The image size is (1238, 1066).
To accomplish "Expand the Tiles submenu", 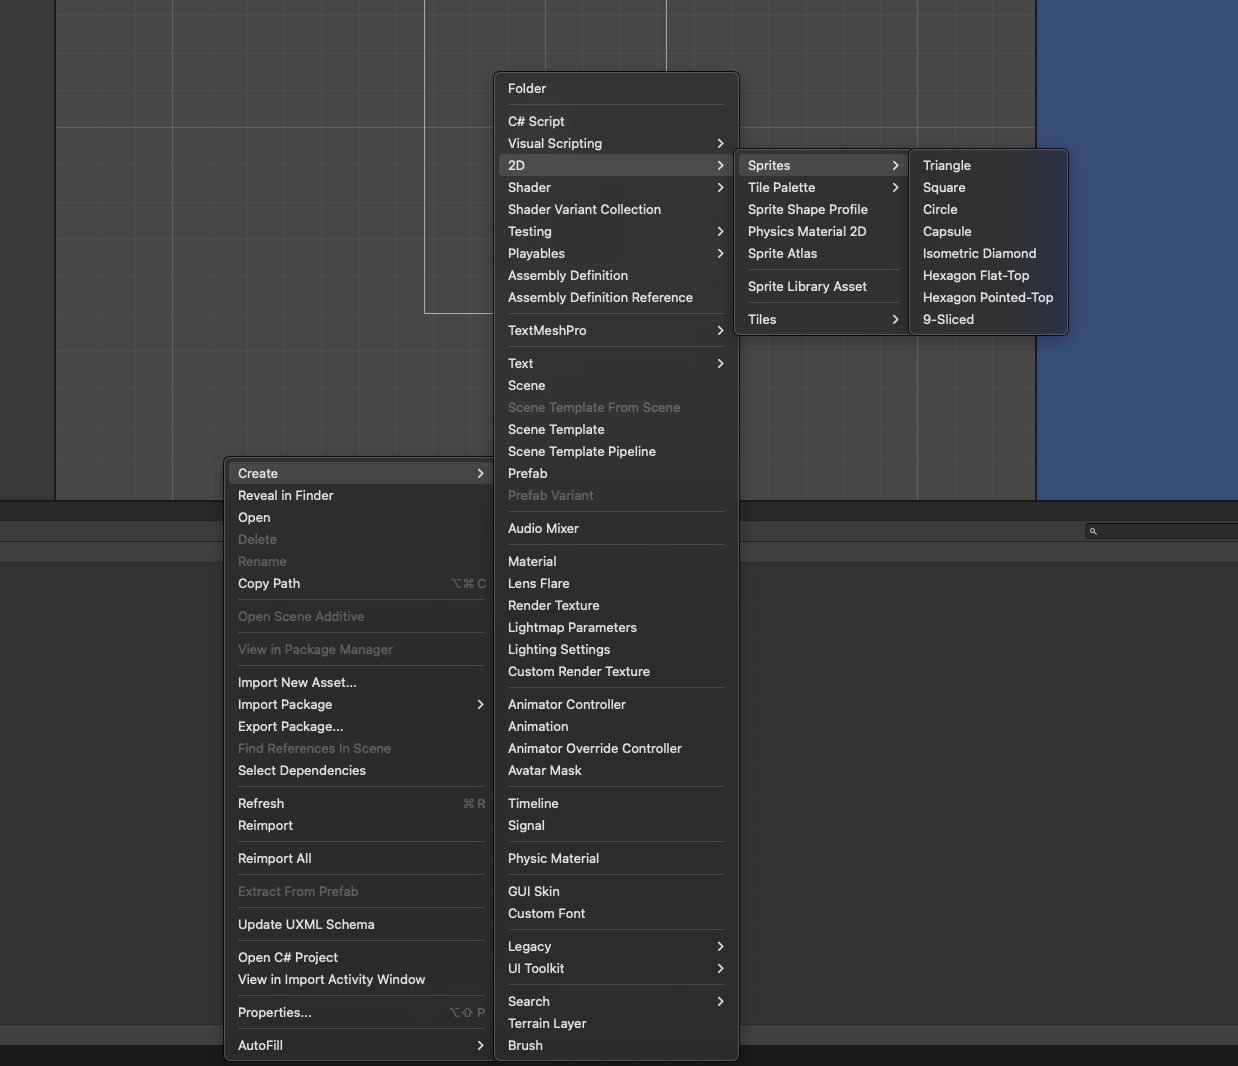I will tap(823, 319).
